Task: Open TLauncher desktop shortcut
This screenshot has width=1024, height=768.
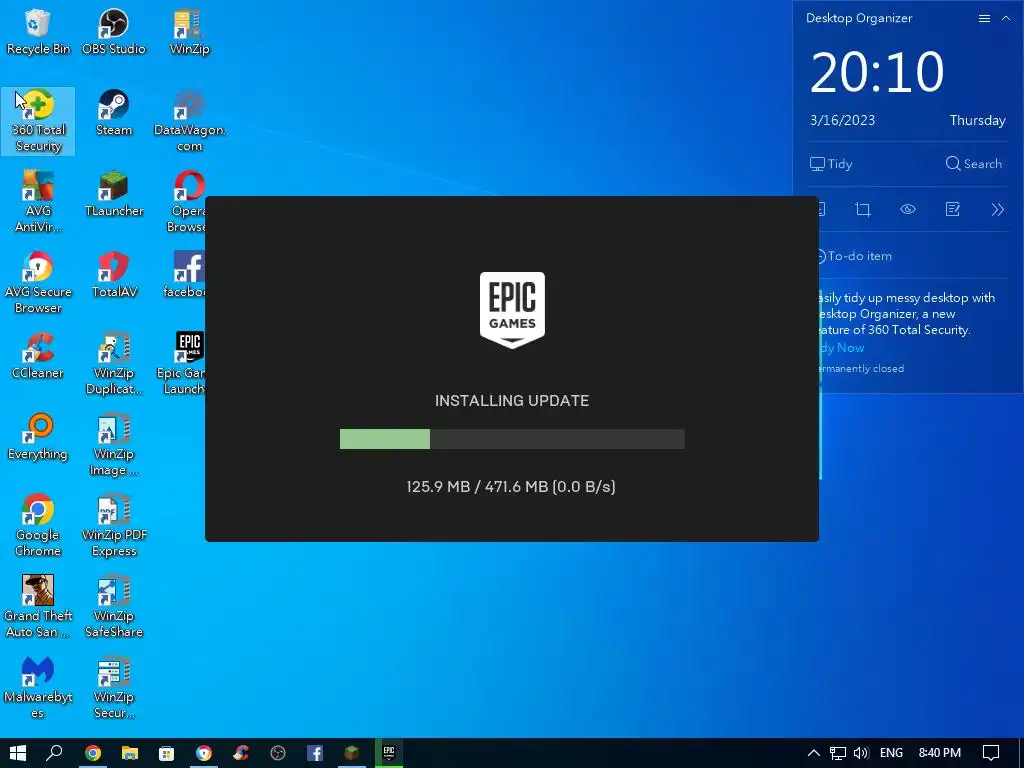Action: (114, 195)
